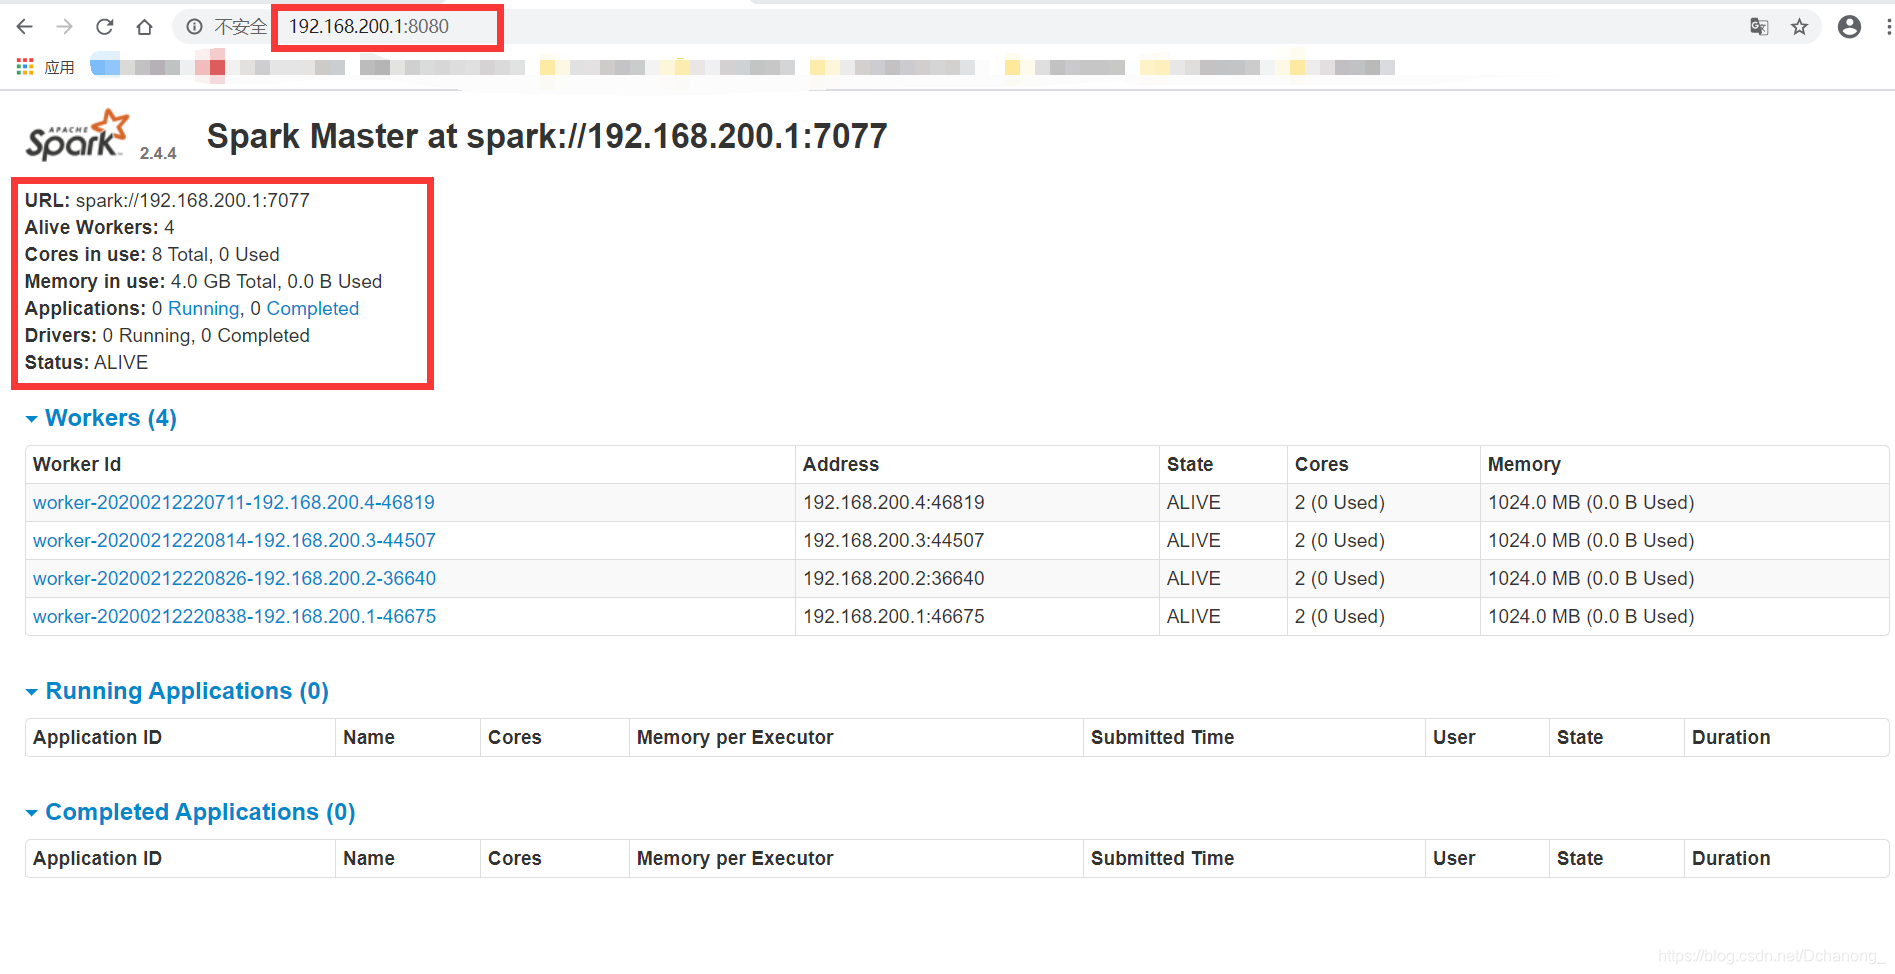Focus the address bar showing 192.168.200.1:8080

(368, 27)
